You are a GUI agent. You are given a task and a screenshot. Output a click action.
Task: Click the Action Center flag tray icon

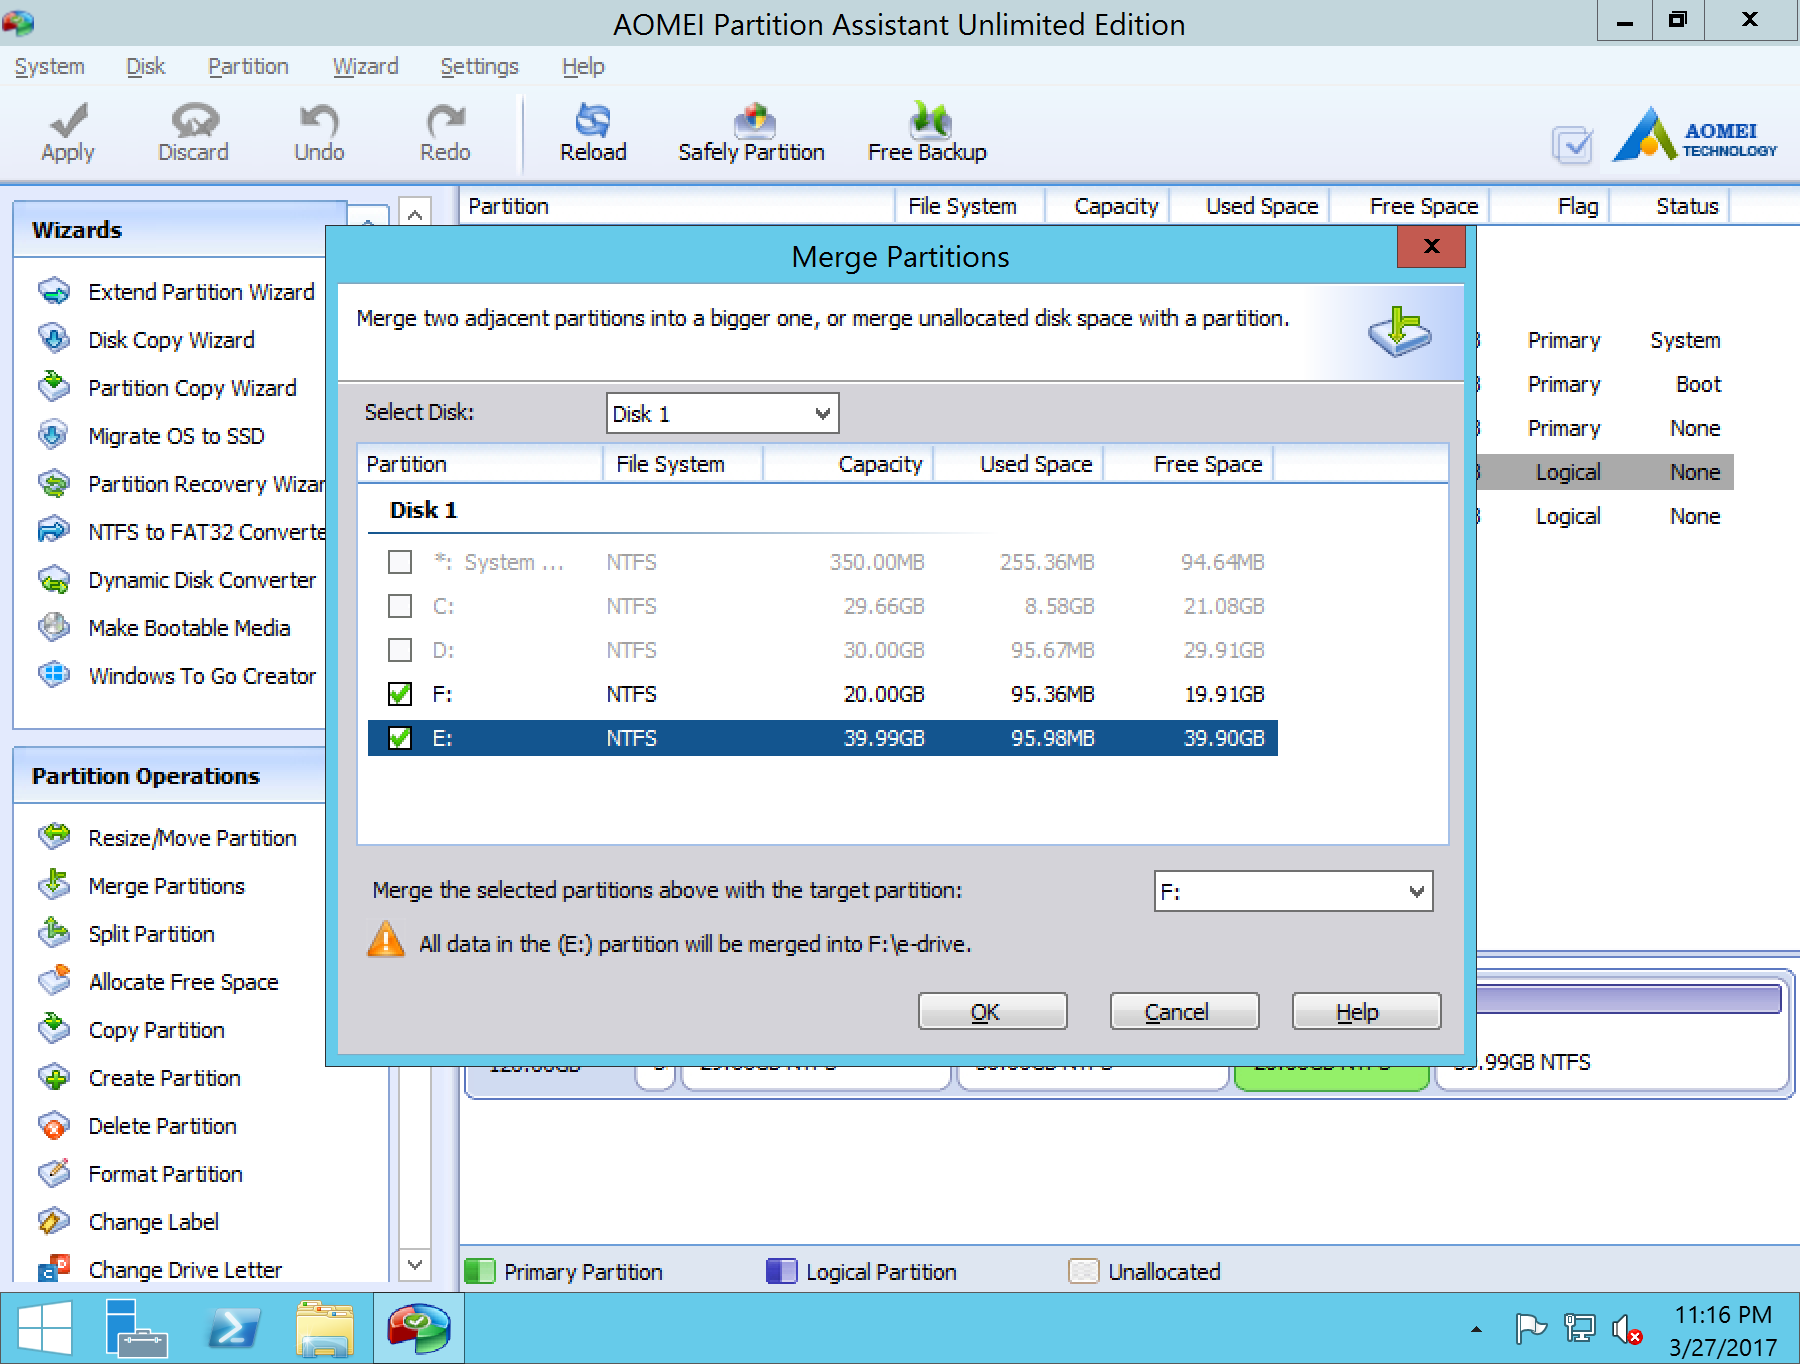(1530, 1329)
